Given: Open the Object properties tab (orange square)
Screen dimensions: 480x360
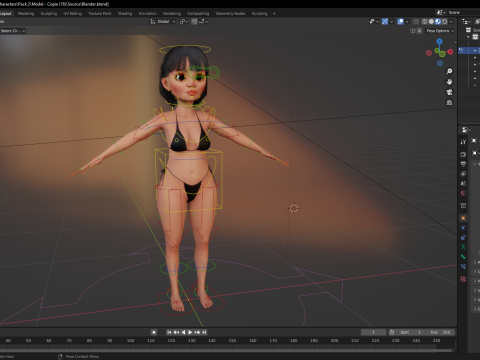Looking at the screenshot, I should pos(463,218).
